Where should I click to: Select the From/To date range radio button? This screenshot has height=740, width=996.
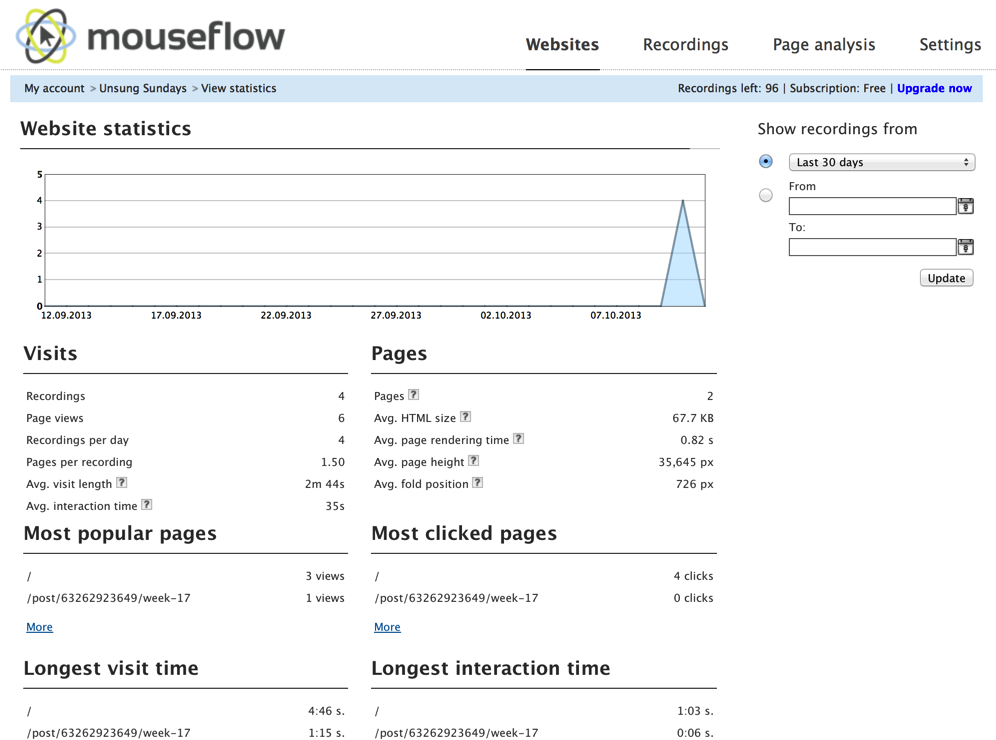click(x=766, y=195)
